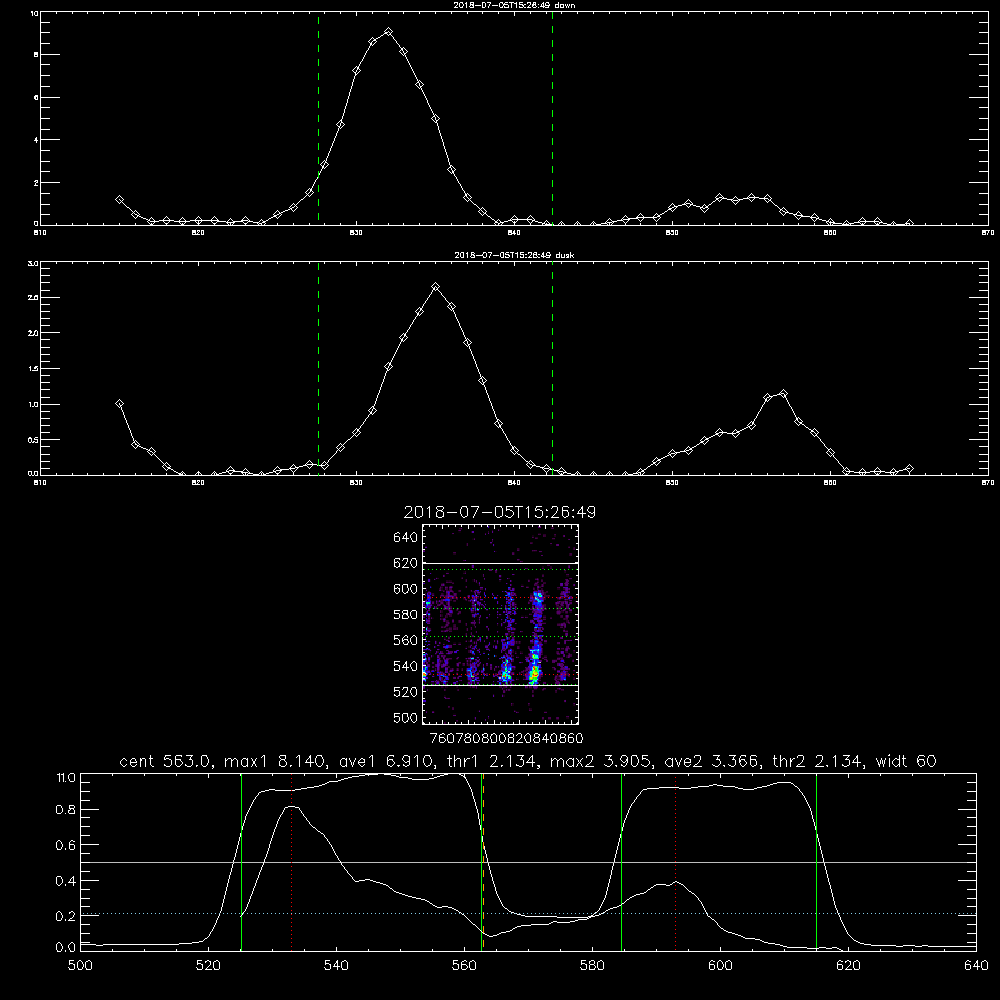
Task: Click left green dashed line in dusk plot
Action: tap(318, 369)
